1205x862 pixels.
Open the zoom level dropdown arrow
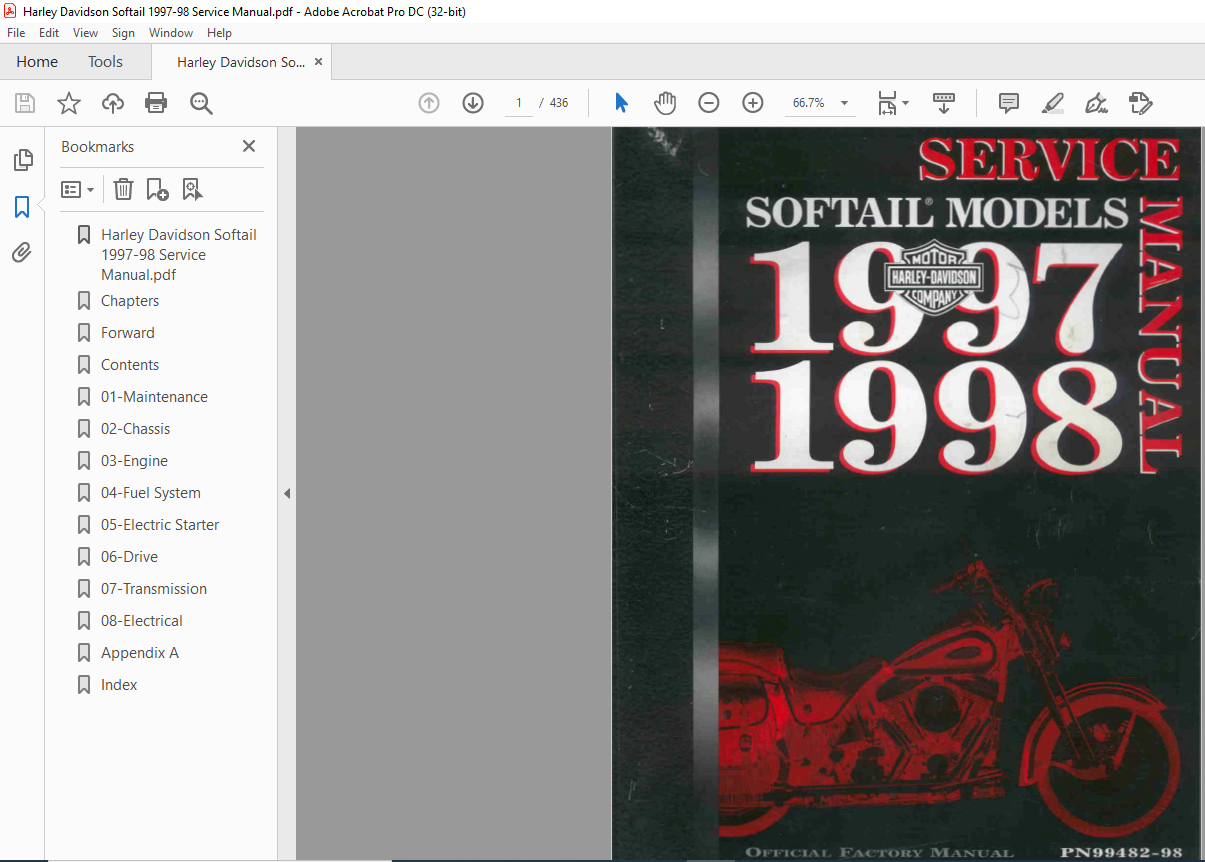844,103
